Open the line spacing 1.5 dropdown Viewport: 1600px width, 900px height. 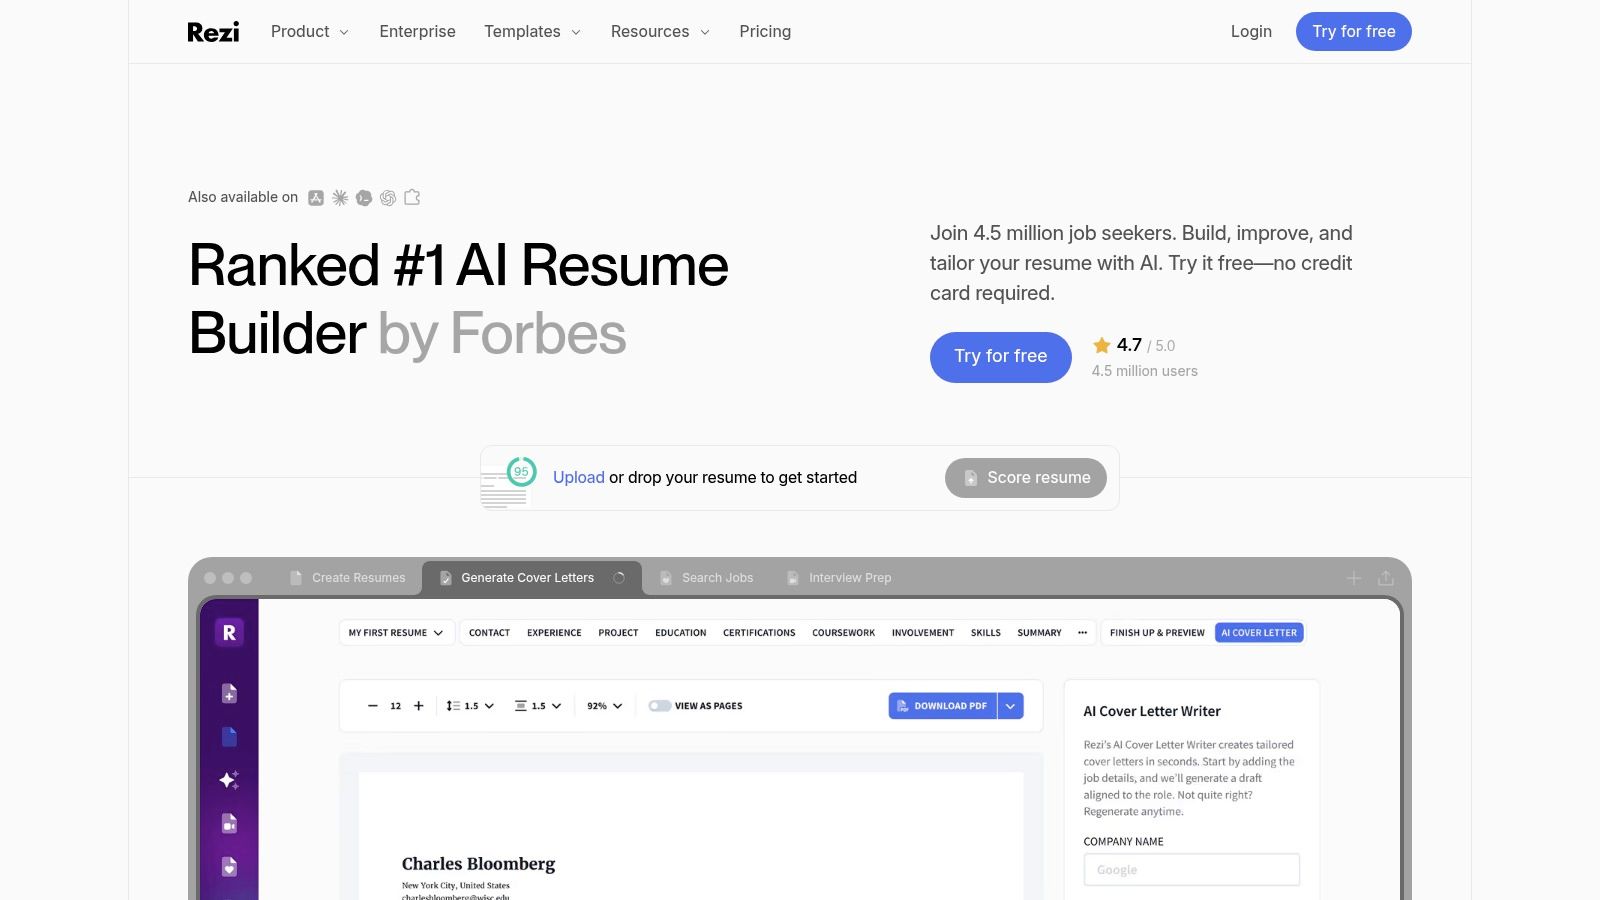470,706
